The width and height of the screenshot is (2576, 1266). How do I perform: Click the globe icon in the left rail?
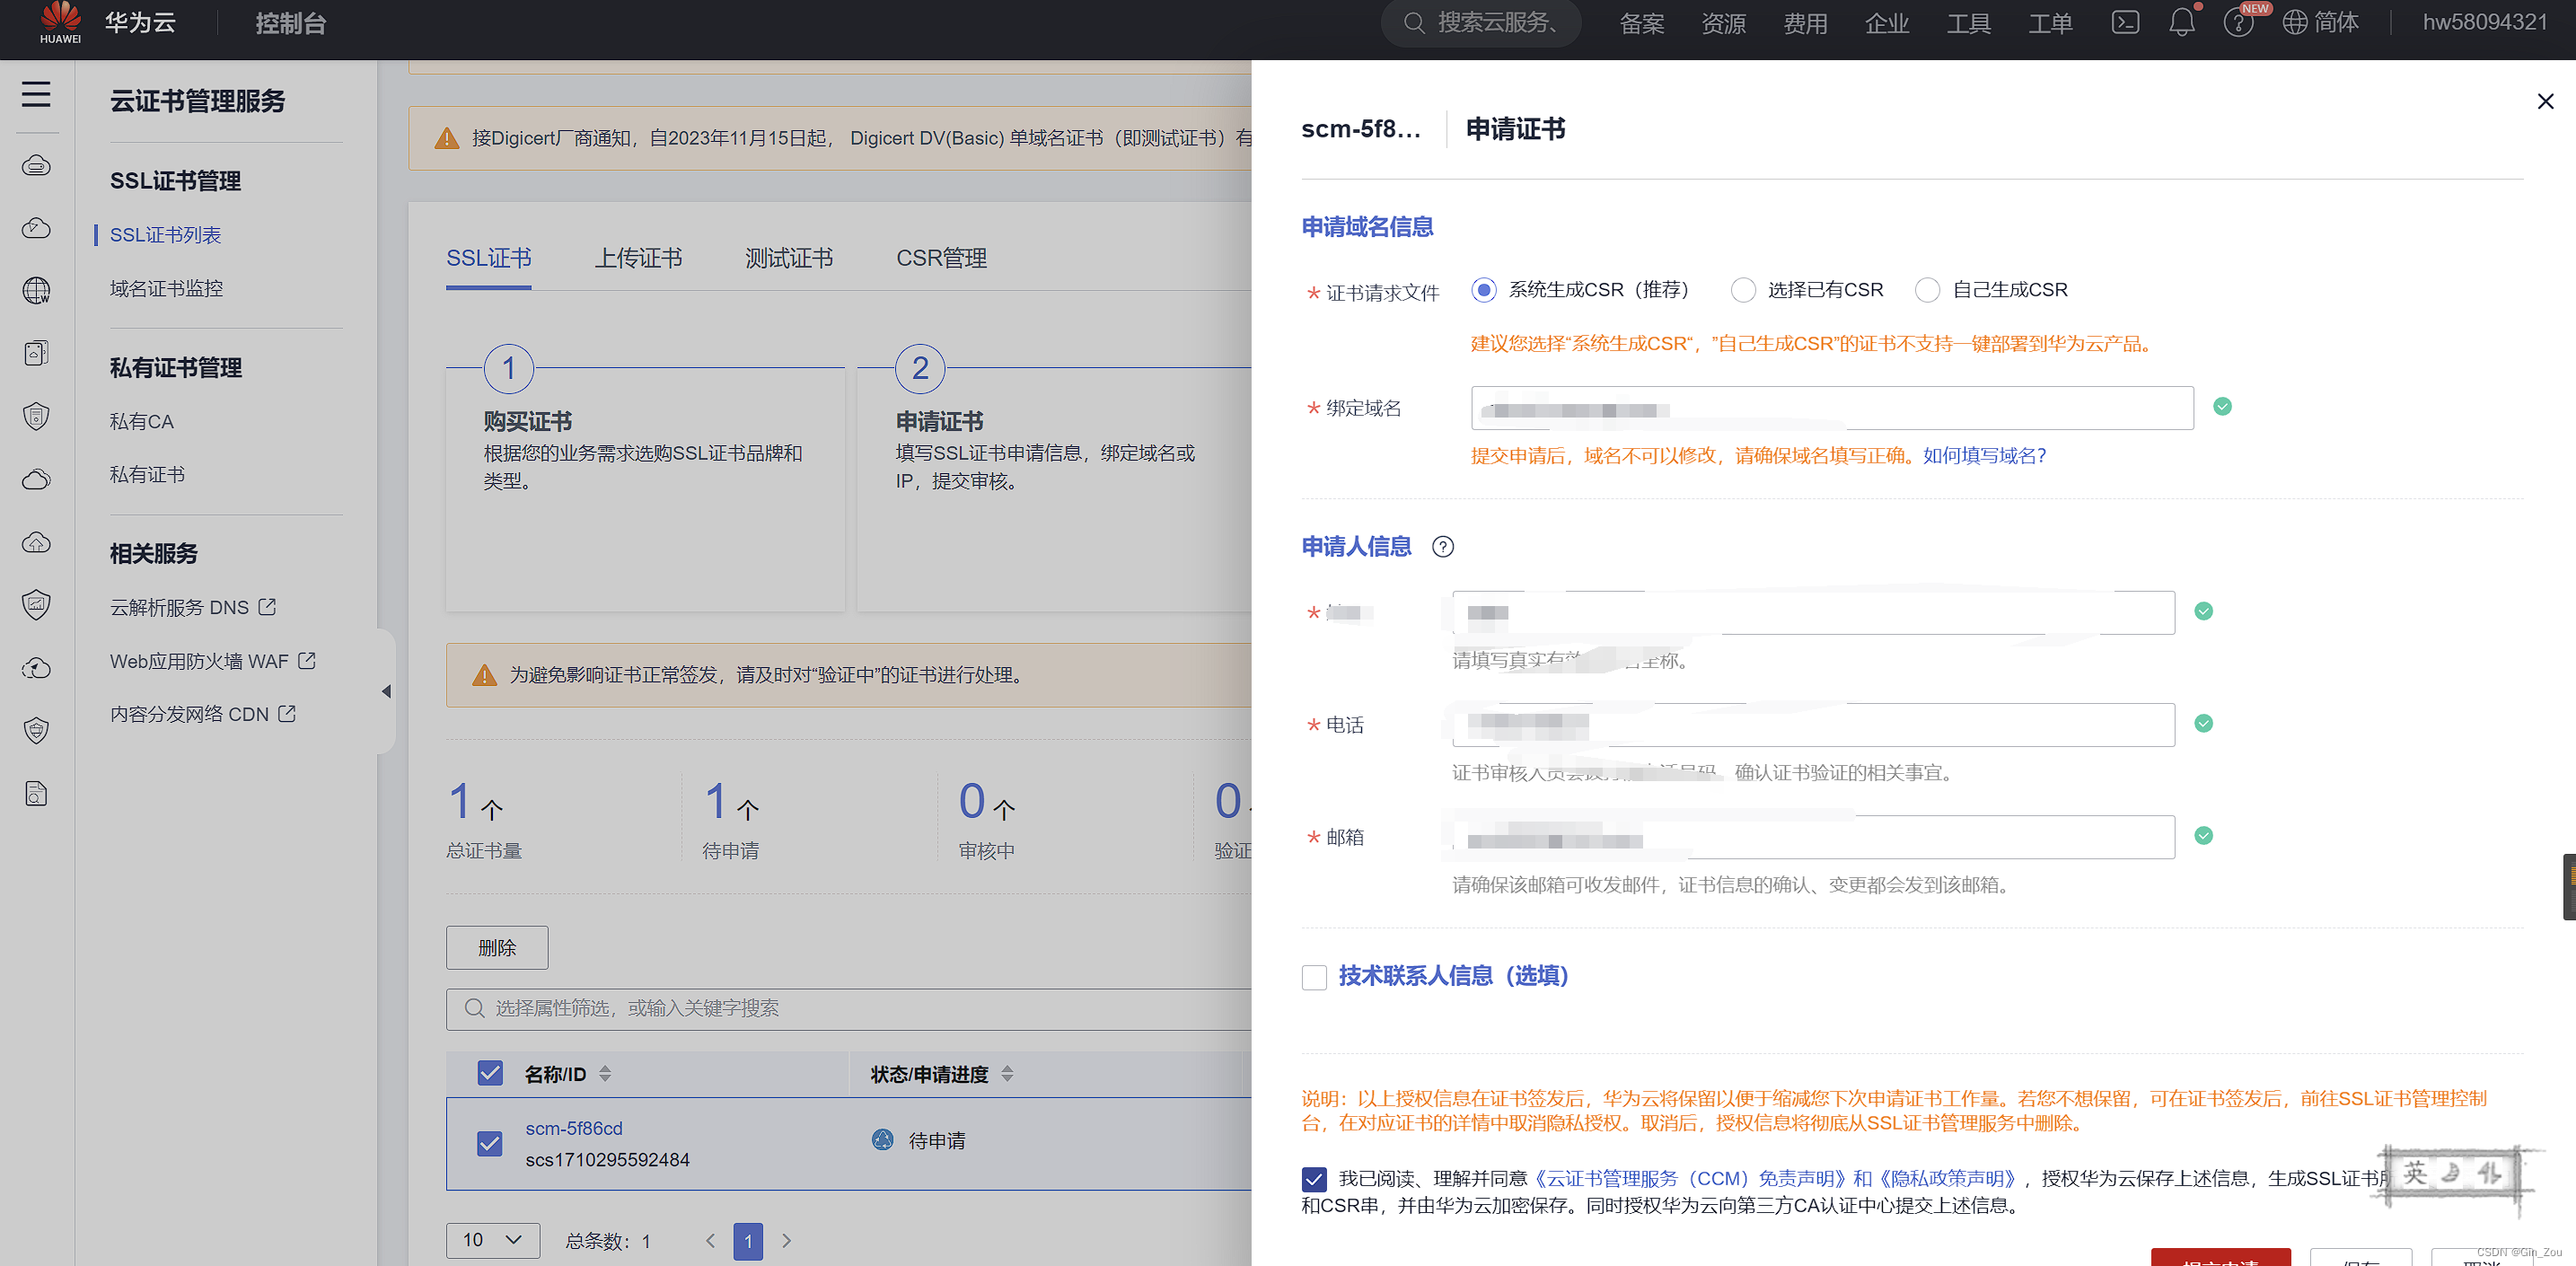point(36,290)
